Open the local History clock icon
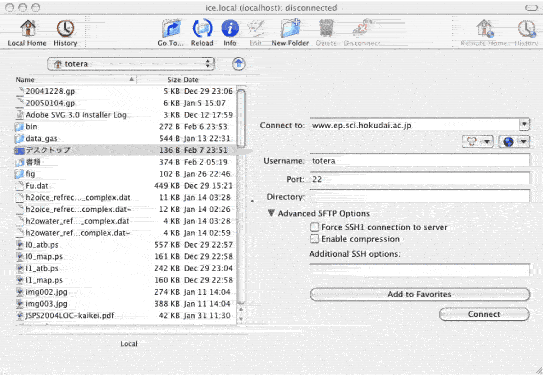Viewport: 543px width, 375px height. [65, 29]
